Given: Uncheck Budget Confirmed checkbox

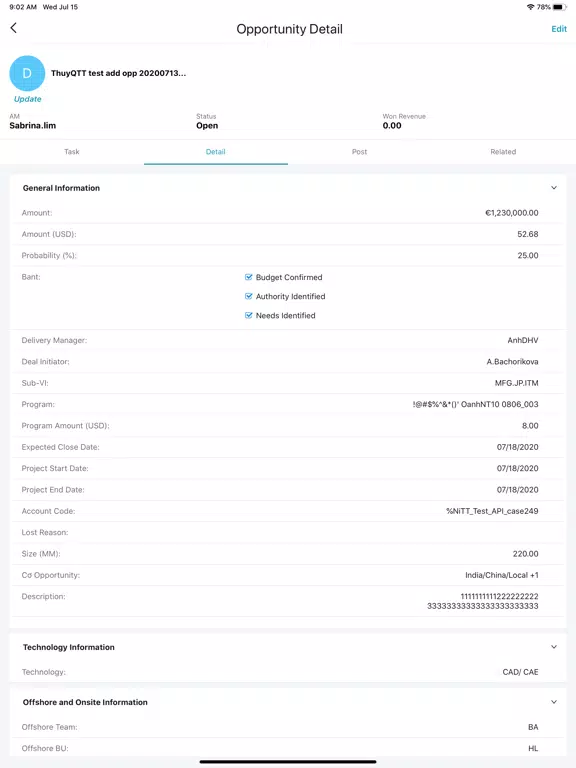Looking at the screenshot, I should pos(248,277).
